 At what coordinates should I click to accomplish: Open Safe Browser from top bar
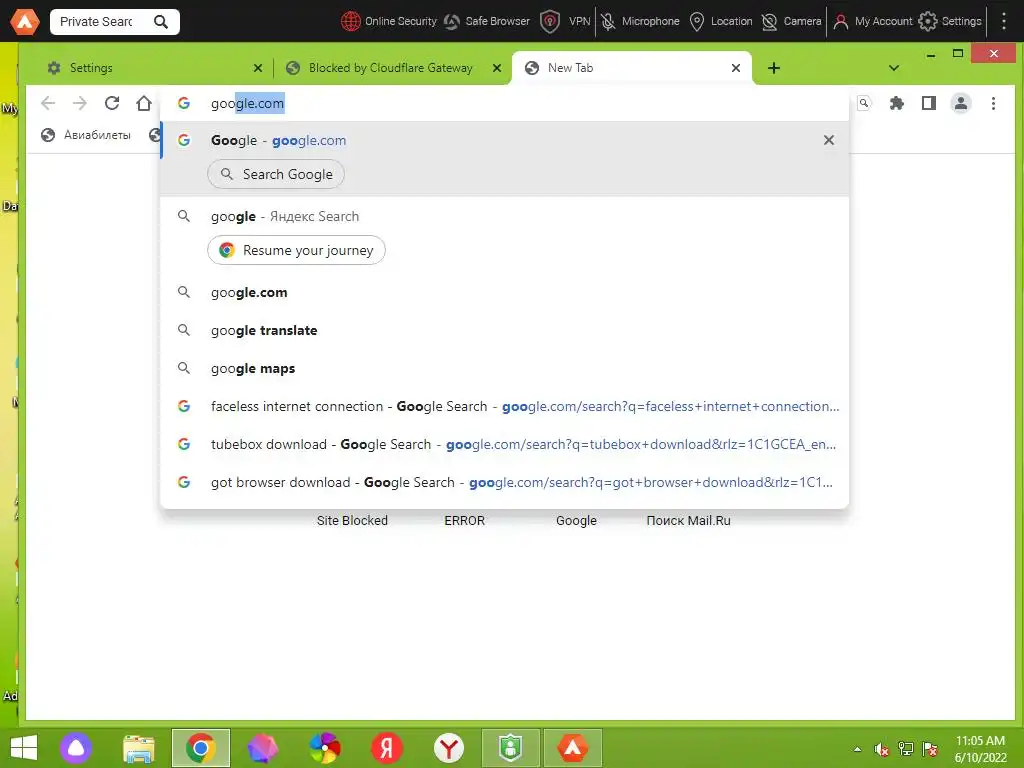click(x=487, y=22)
